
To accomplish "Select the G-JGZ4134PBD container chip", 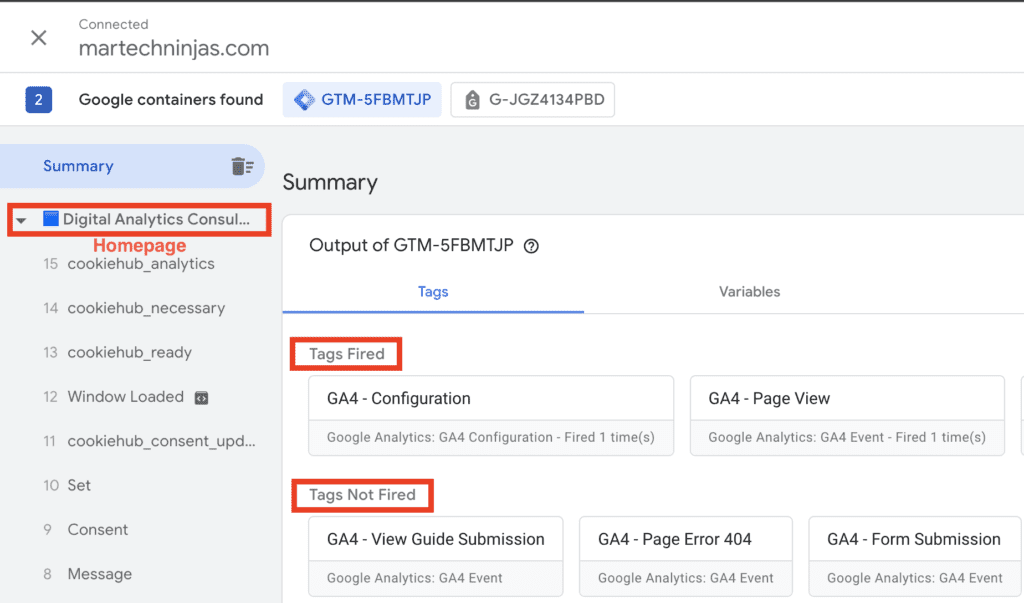I will pos(532,99).
